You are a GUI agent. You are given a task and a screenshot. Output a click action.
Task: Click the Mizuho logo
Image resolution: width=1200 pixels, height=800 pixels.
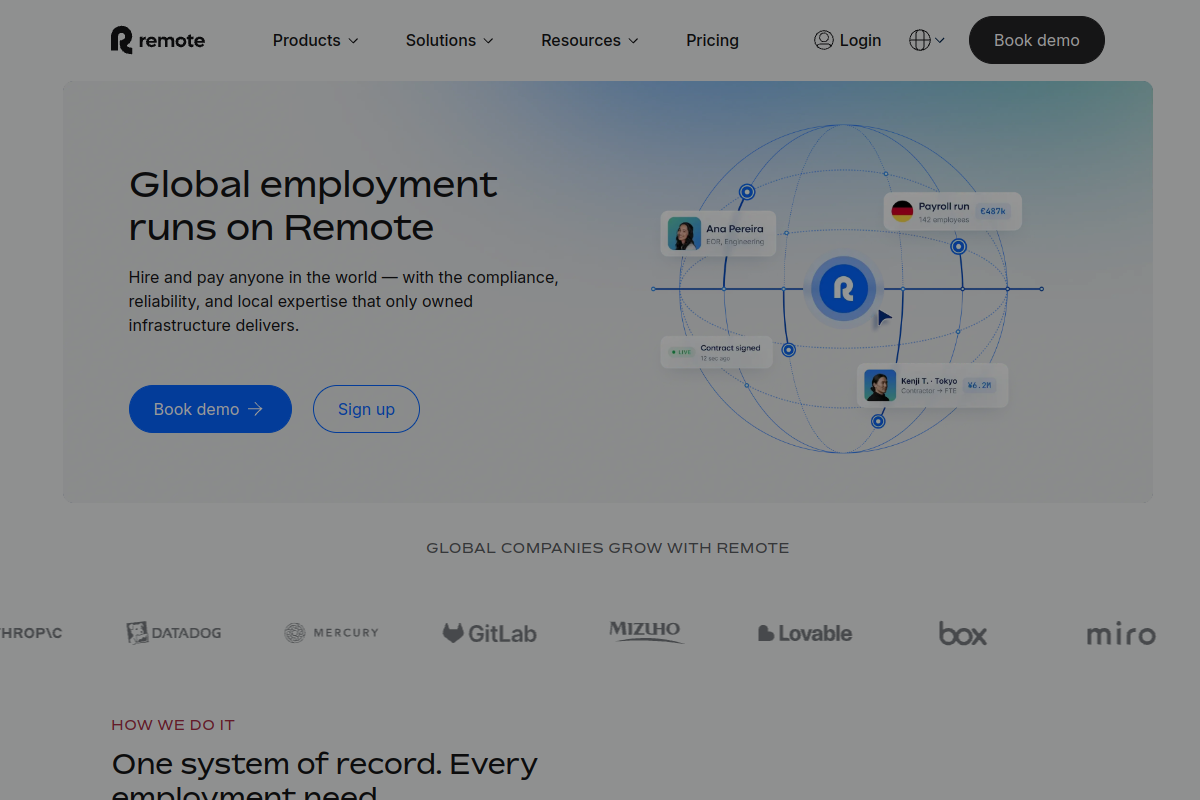tap(645, 631)
